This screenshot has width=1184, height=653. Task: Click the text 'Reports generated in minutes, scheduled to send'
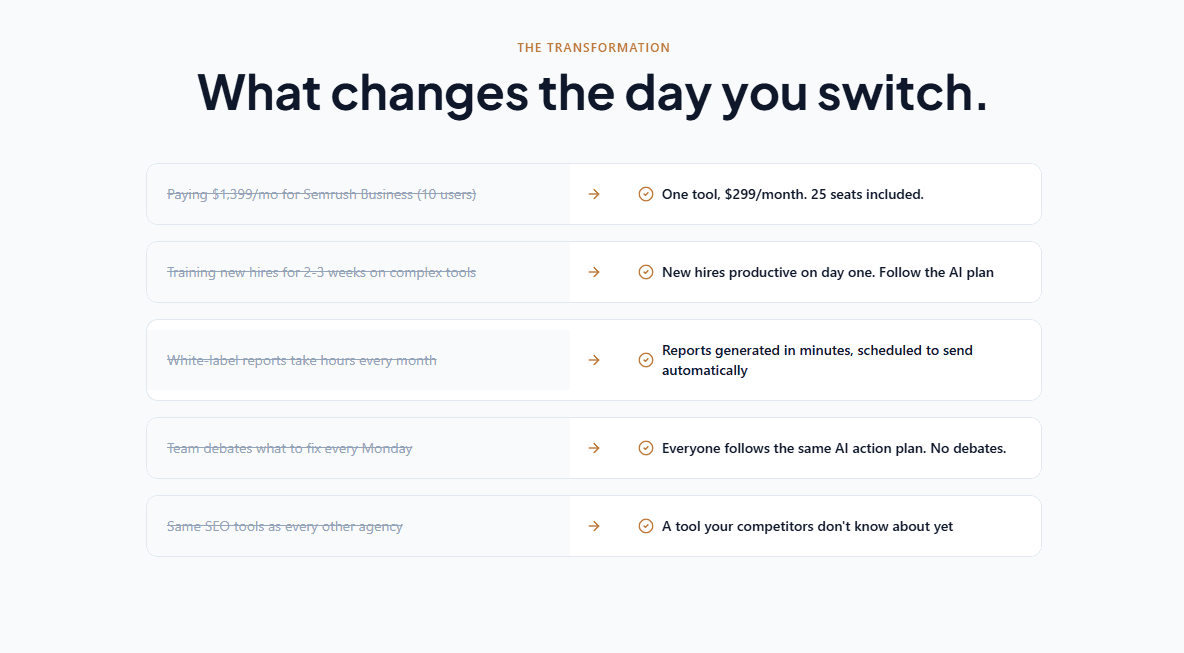(x=817, y=350)
